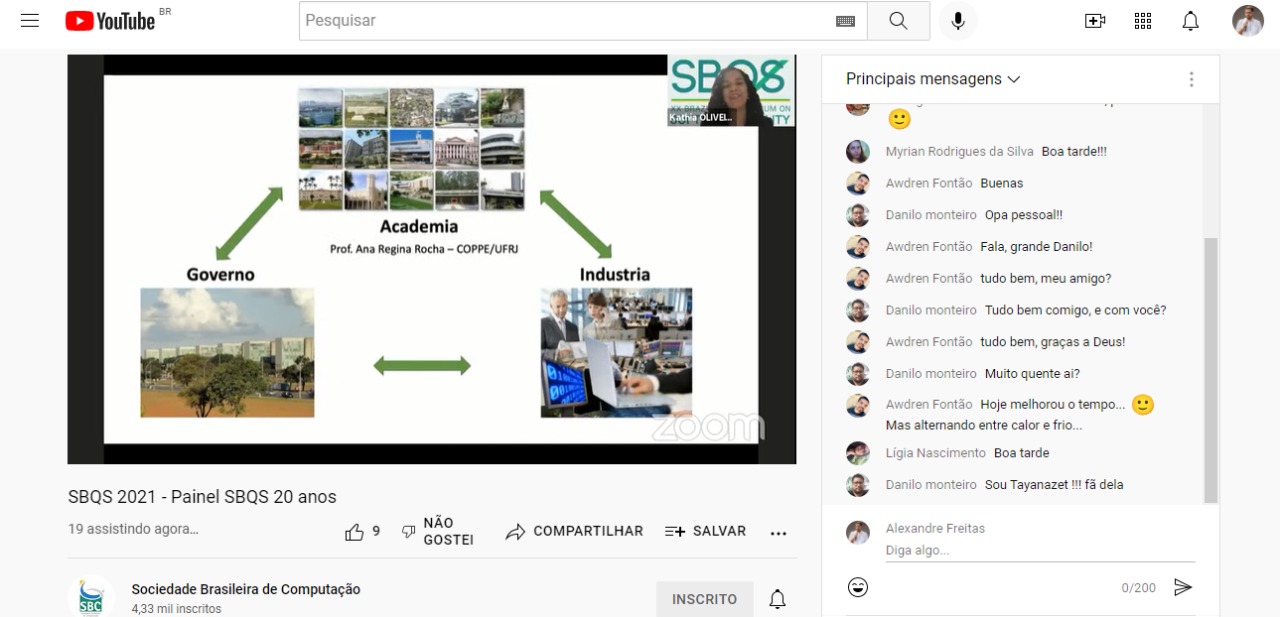Open chat options three-dot menu
The height and width of the screenshot is (617, 1280).
coord(1191,79)
